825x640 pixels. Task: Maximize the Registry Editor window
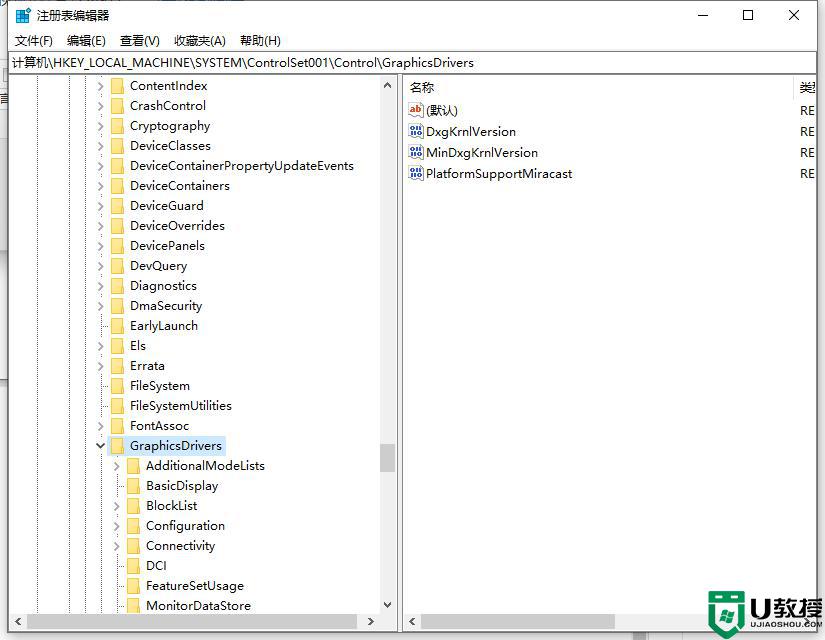(748, 15)
